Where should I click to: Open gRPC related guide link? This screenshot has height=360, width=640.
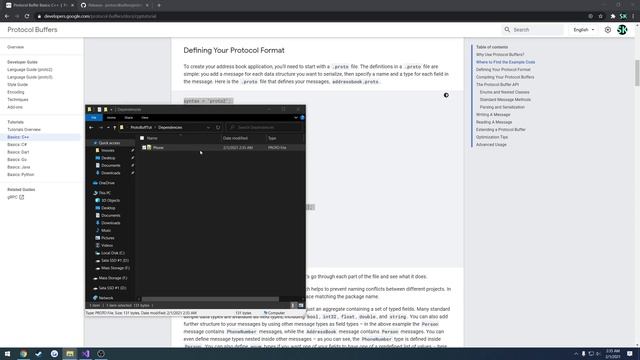pos(16,197)
